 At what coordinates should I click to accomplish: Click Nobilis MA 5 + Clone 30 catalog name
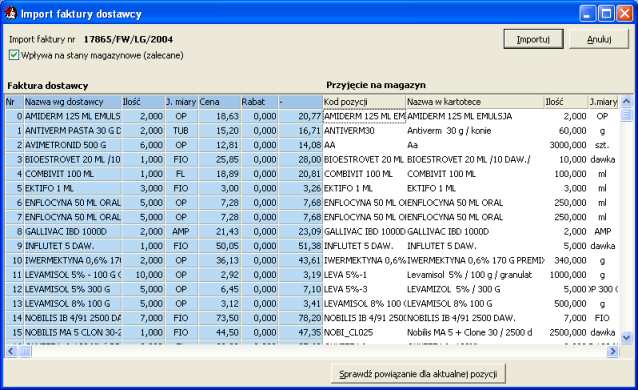pyautogui.click(x=475, y=333)
